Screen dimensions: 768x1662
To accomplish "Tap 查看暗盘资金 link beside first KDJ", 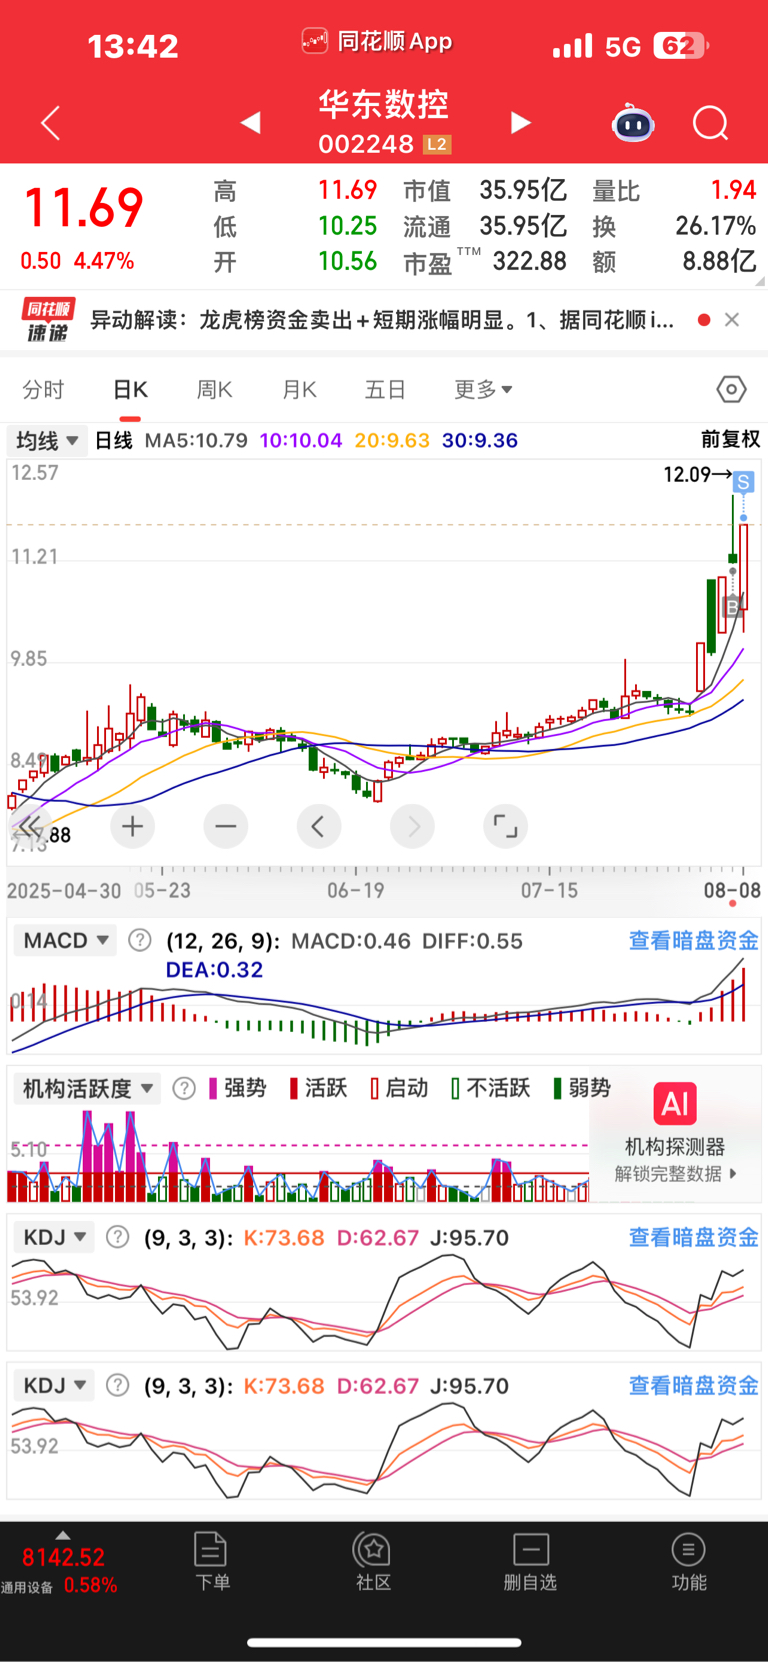I will coord(693,1237).
